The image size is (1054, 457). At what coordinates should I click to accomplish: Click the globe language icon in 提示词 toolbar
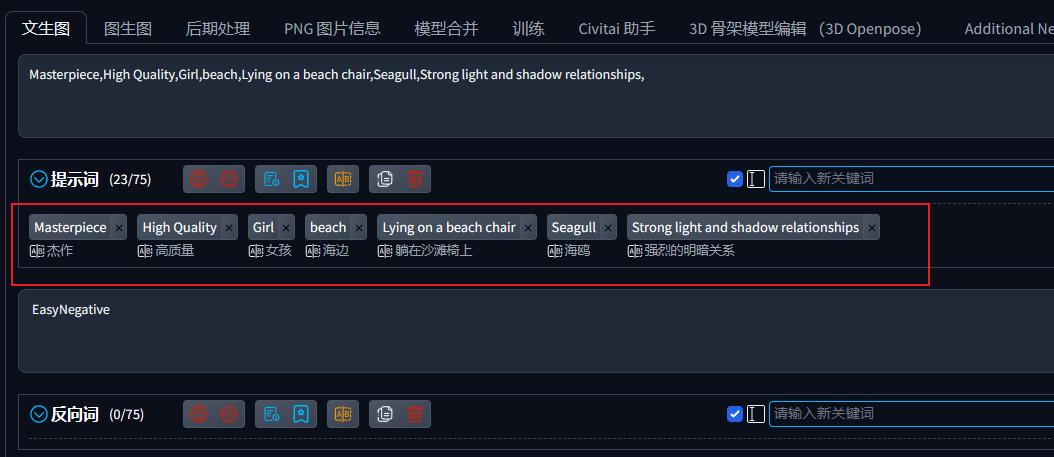click(x=198, y=179)
